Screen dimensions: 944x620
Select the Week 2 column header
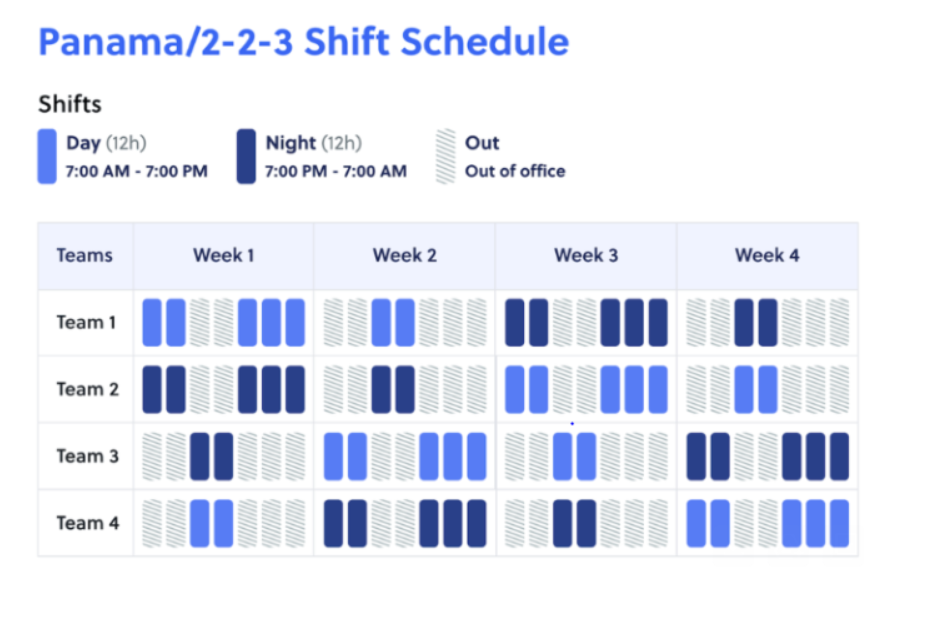(404, 256)
